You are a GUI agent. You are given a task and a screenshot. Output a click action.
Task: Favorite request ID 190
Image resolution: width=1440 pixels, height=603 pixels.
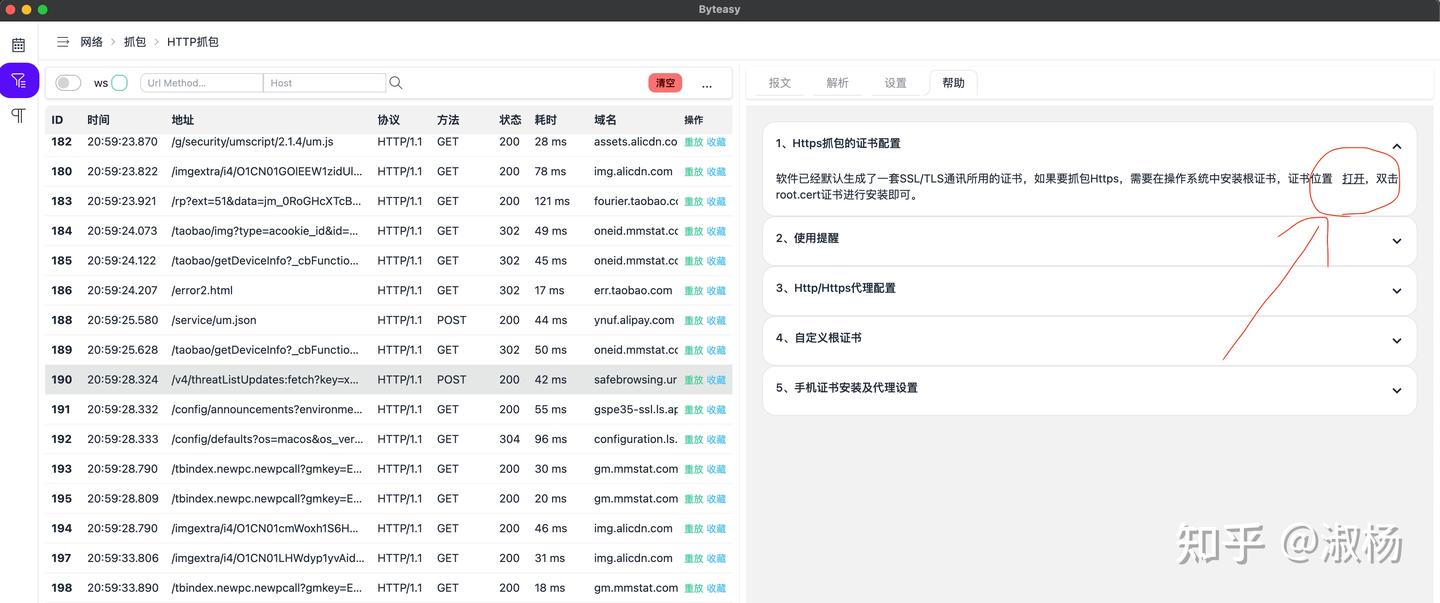coord(716,380)
